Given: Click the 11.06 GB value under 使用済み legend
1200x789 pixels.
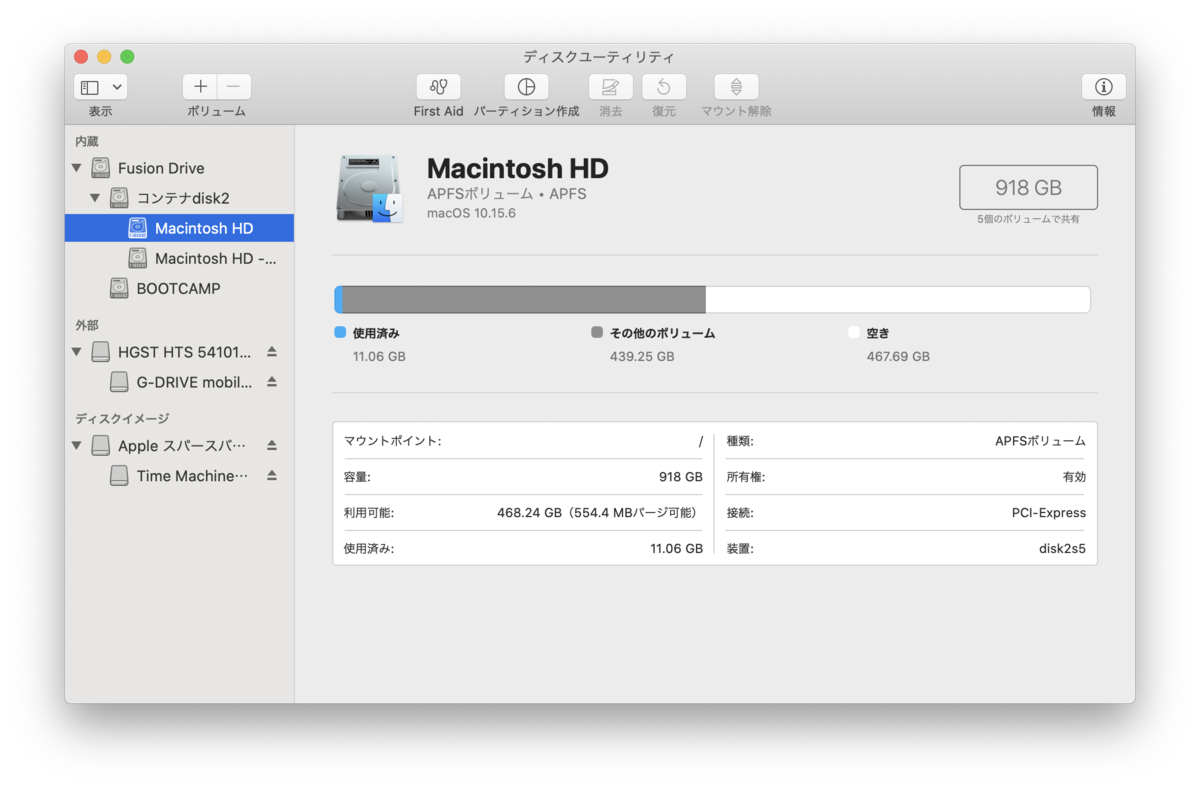Looking at the screenshot, I should (379, 356).
